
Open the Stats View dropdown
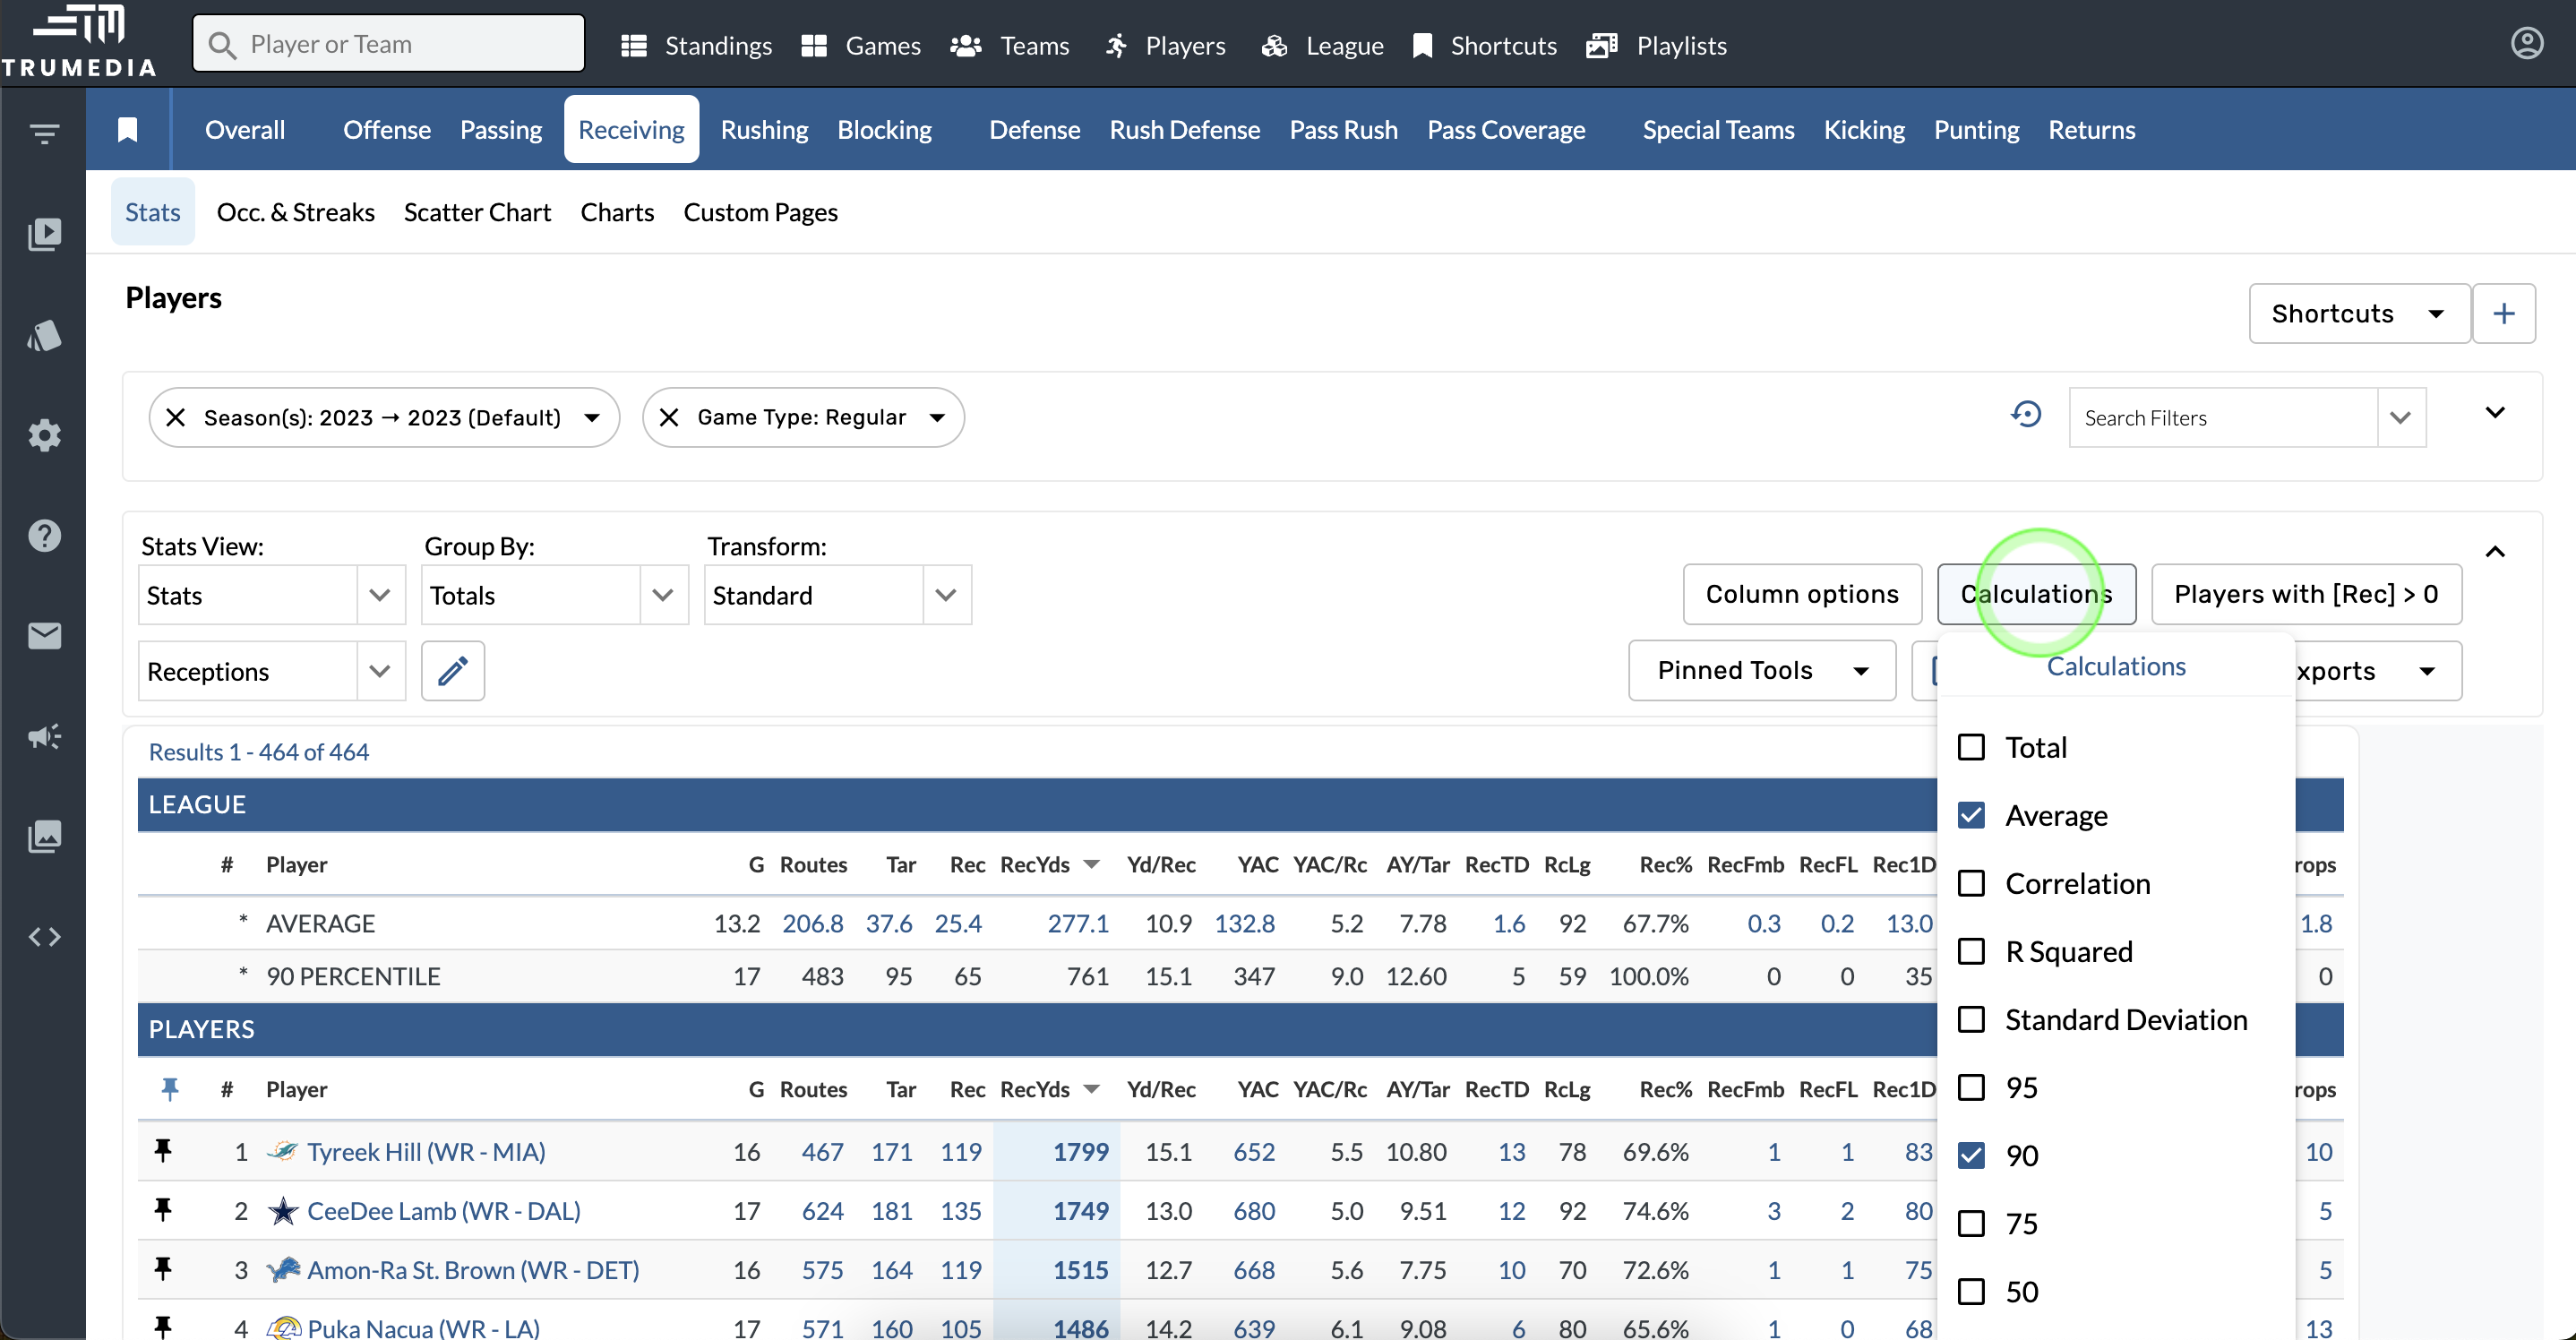pos(271,596)
